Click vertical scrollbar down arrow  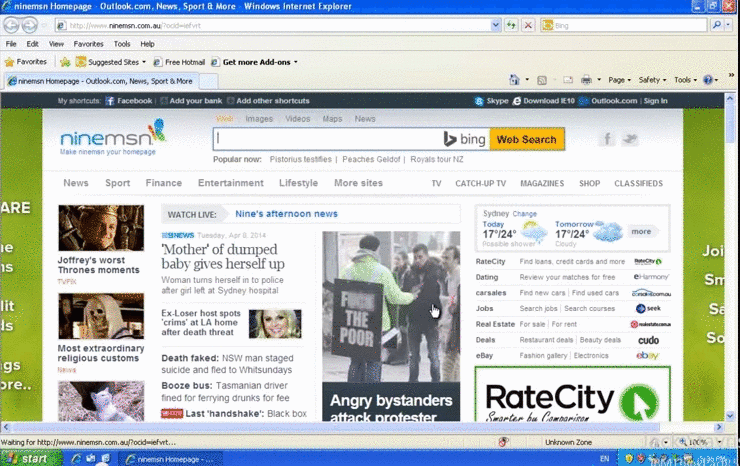[730, 416]
